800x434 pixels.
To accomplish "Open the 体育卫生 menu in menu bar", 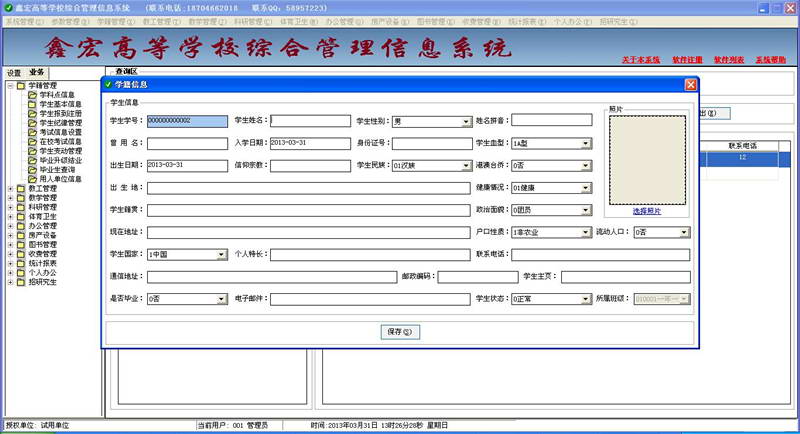I will coord(299,21).
